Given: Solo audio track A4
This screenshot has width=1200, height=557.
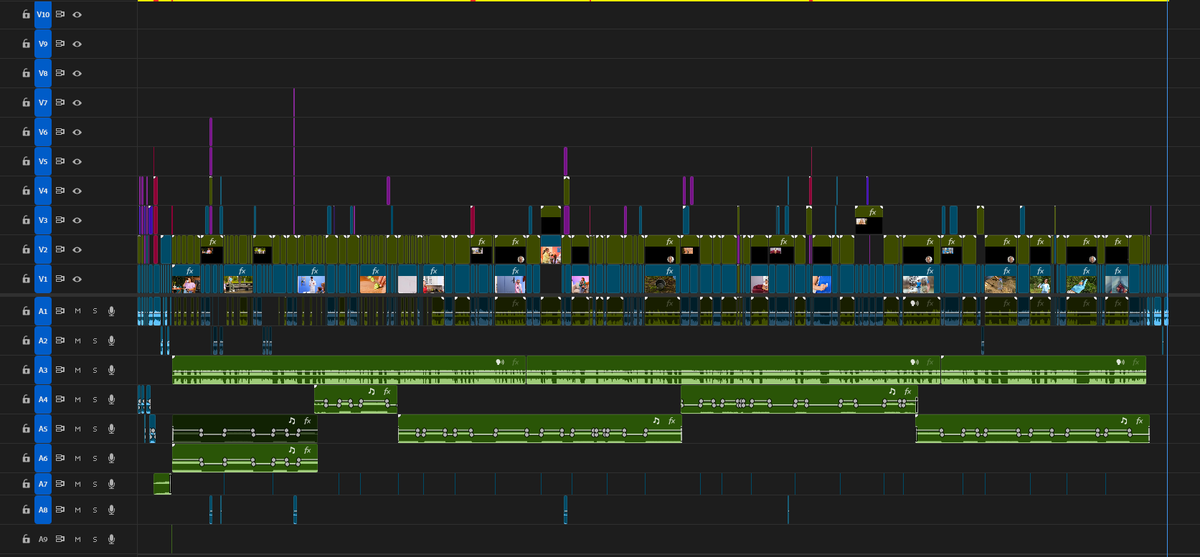Looking at the screenshot, I should 95,400.
